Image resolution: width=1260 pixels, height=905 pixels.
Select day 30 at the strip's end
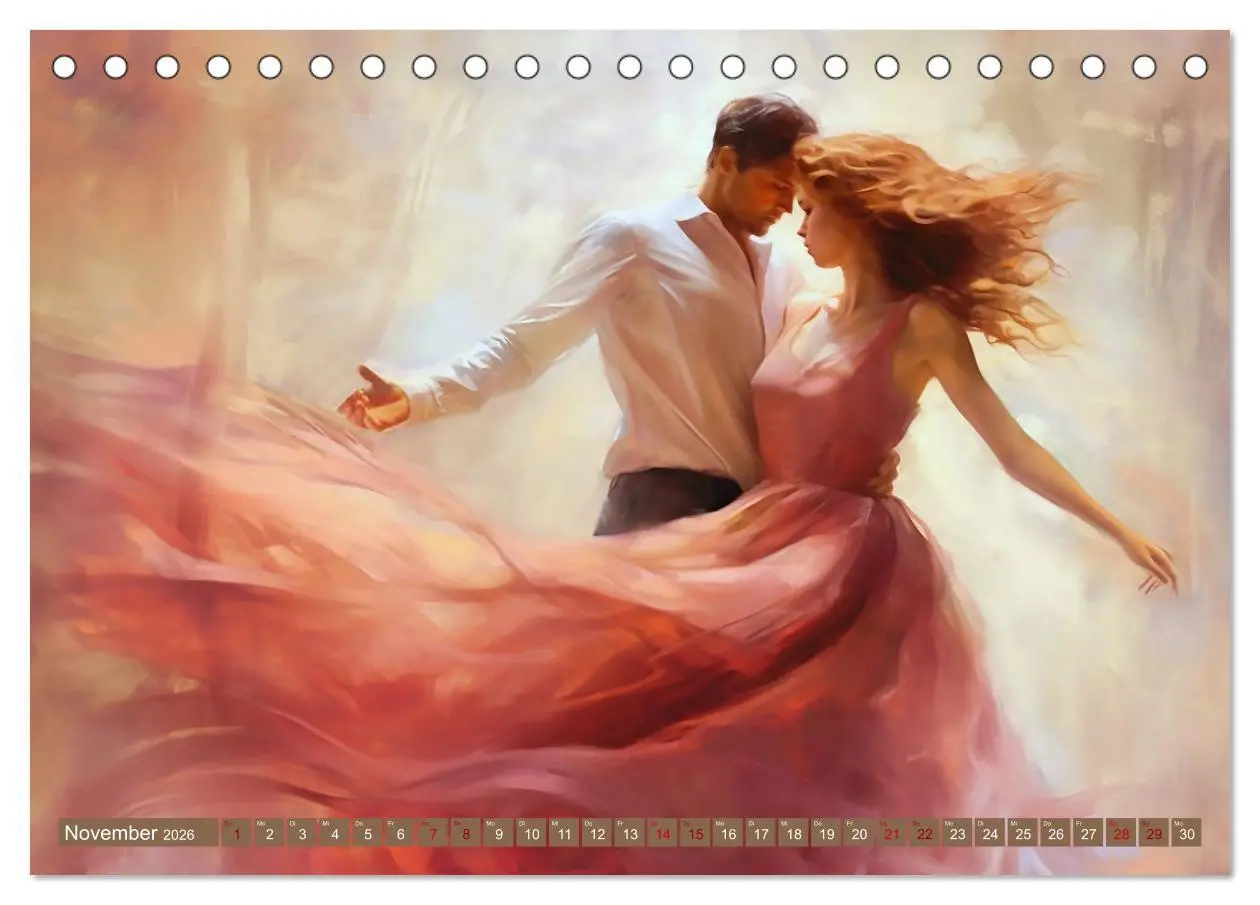click(1186, 832)
